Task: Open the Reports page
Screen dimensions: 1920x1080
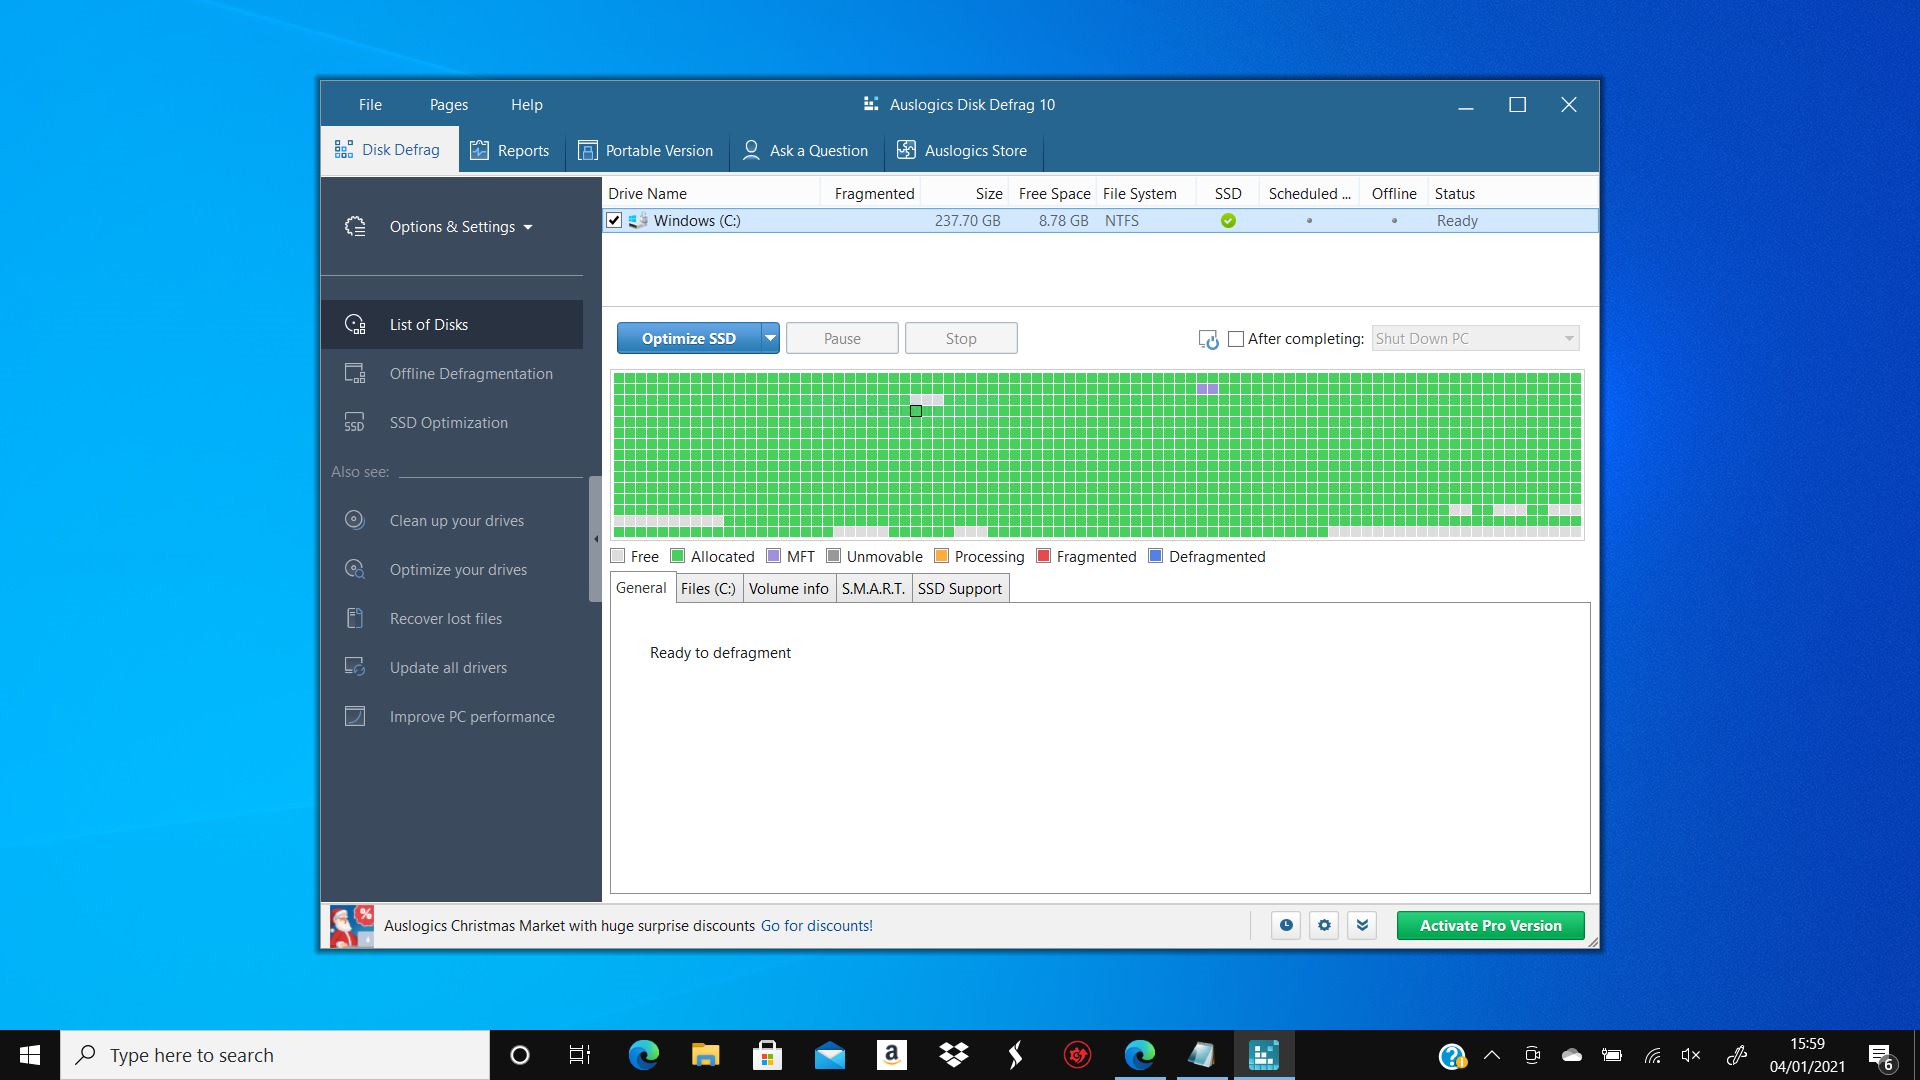Action: (510, 150)
